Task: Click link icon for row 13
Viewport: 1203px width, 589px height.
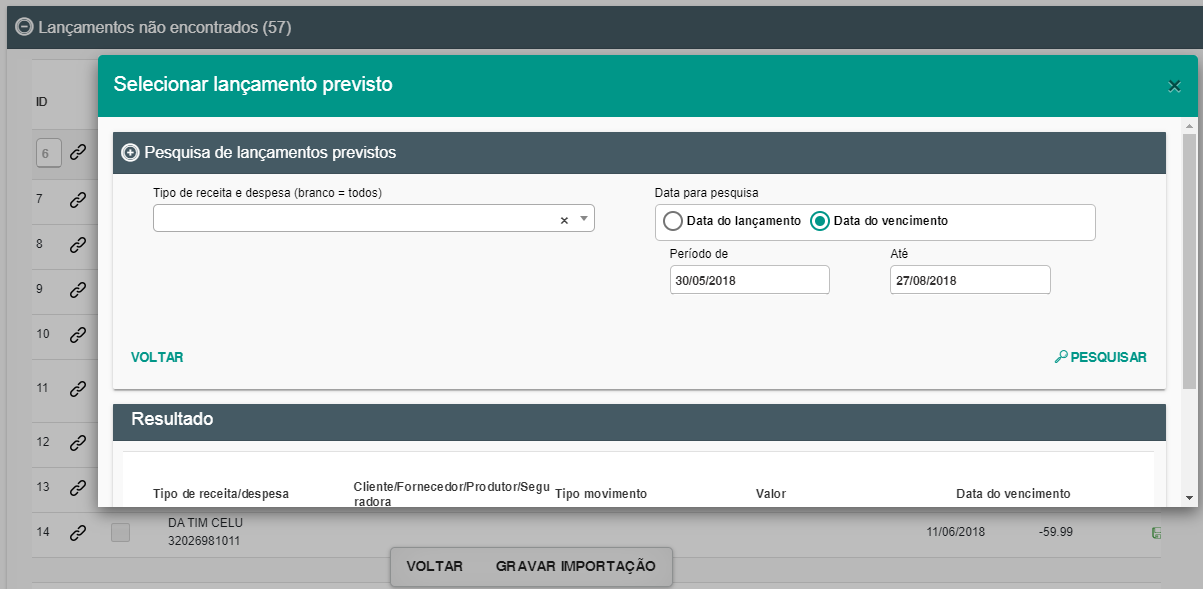Action: pos(77,487)
